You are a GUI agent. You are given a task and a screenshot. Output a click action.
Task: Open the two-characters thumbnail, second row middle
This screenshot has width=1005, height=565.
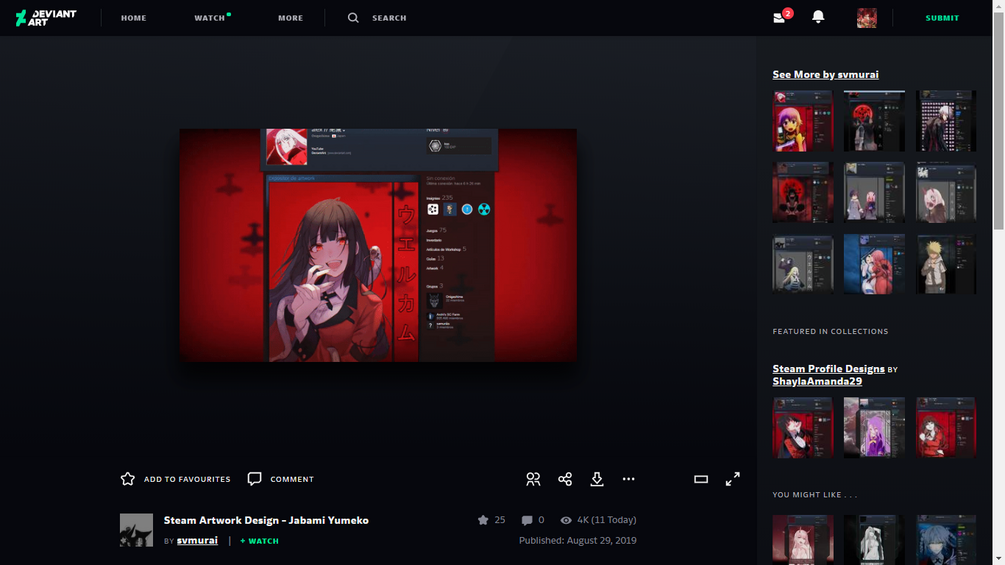874,192
